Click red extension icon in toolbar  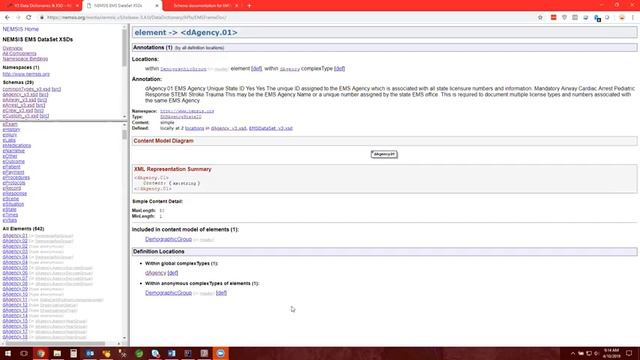(x=553, y=18)
